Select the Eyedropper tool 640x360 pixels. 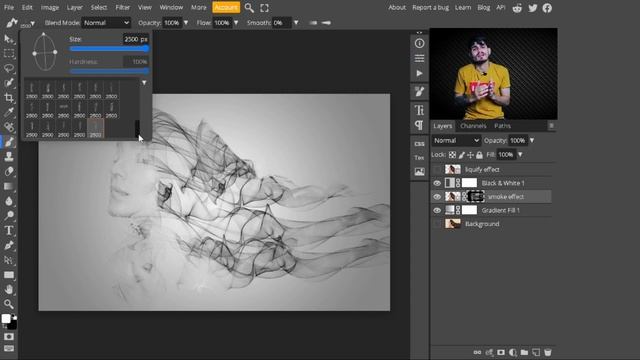click(x=9, y=112)
